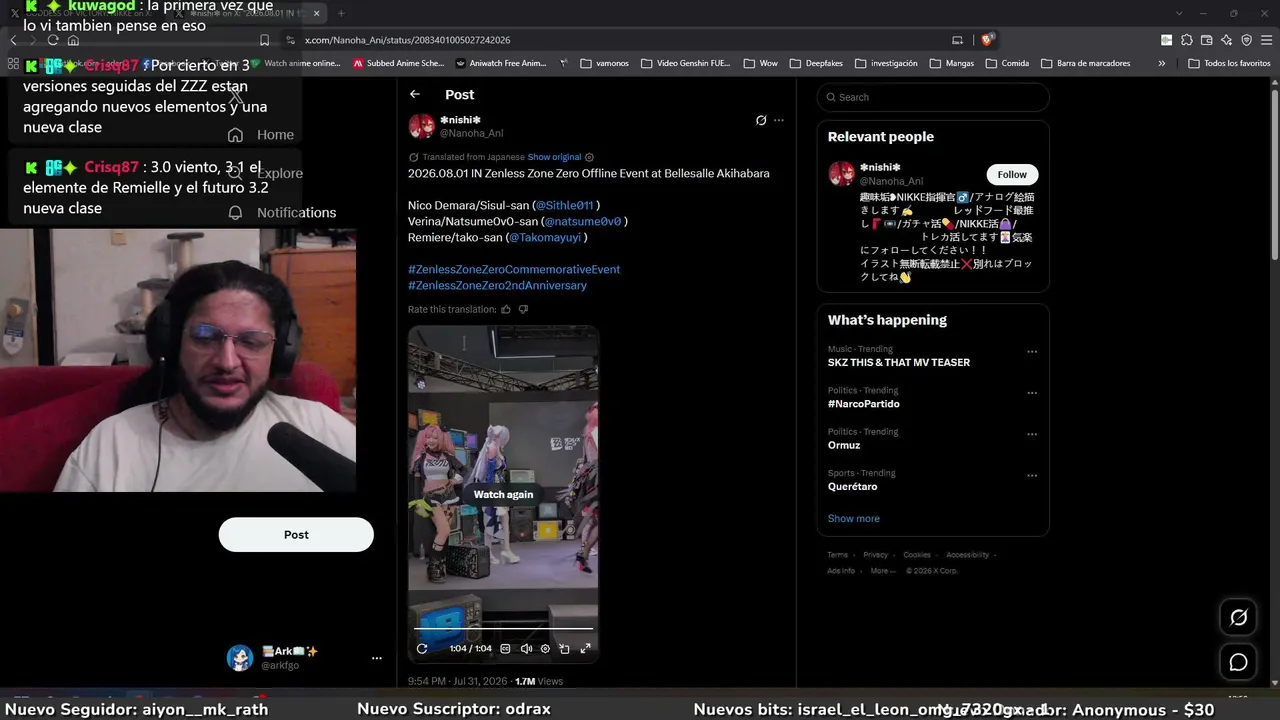The height and width of the screenshot is (720, 1280).
Task: Open more options for SKZ THIS & THAT trend
Action: click(1032, 352)
